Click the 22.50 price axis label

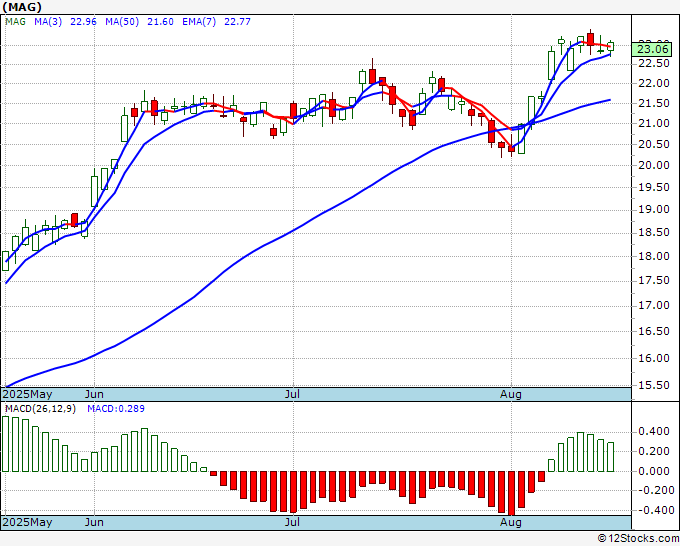(654, 64)
